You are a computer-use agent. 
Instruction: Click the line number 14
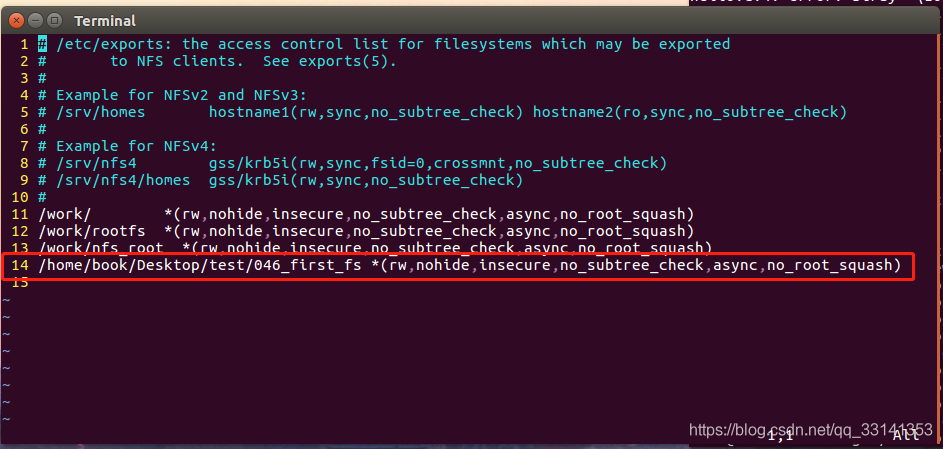[20, 265]
